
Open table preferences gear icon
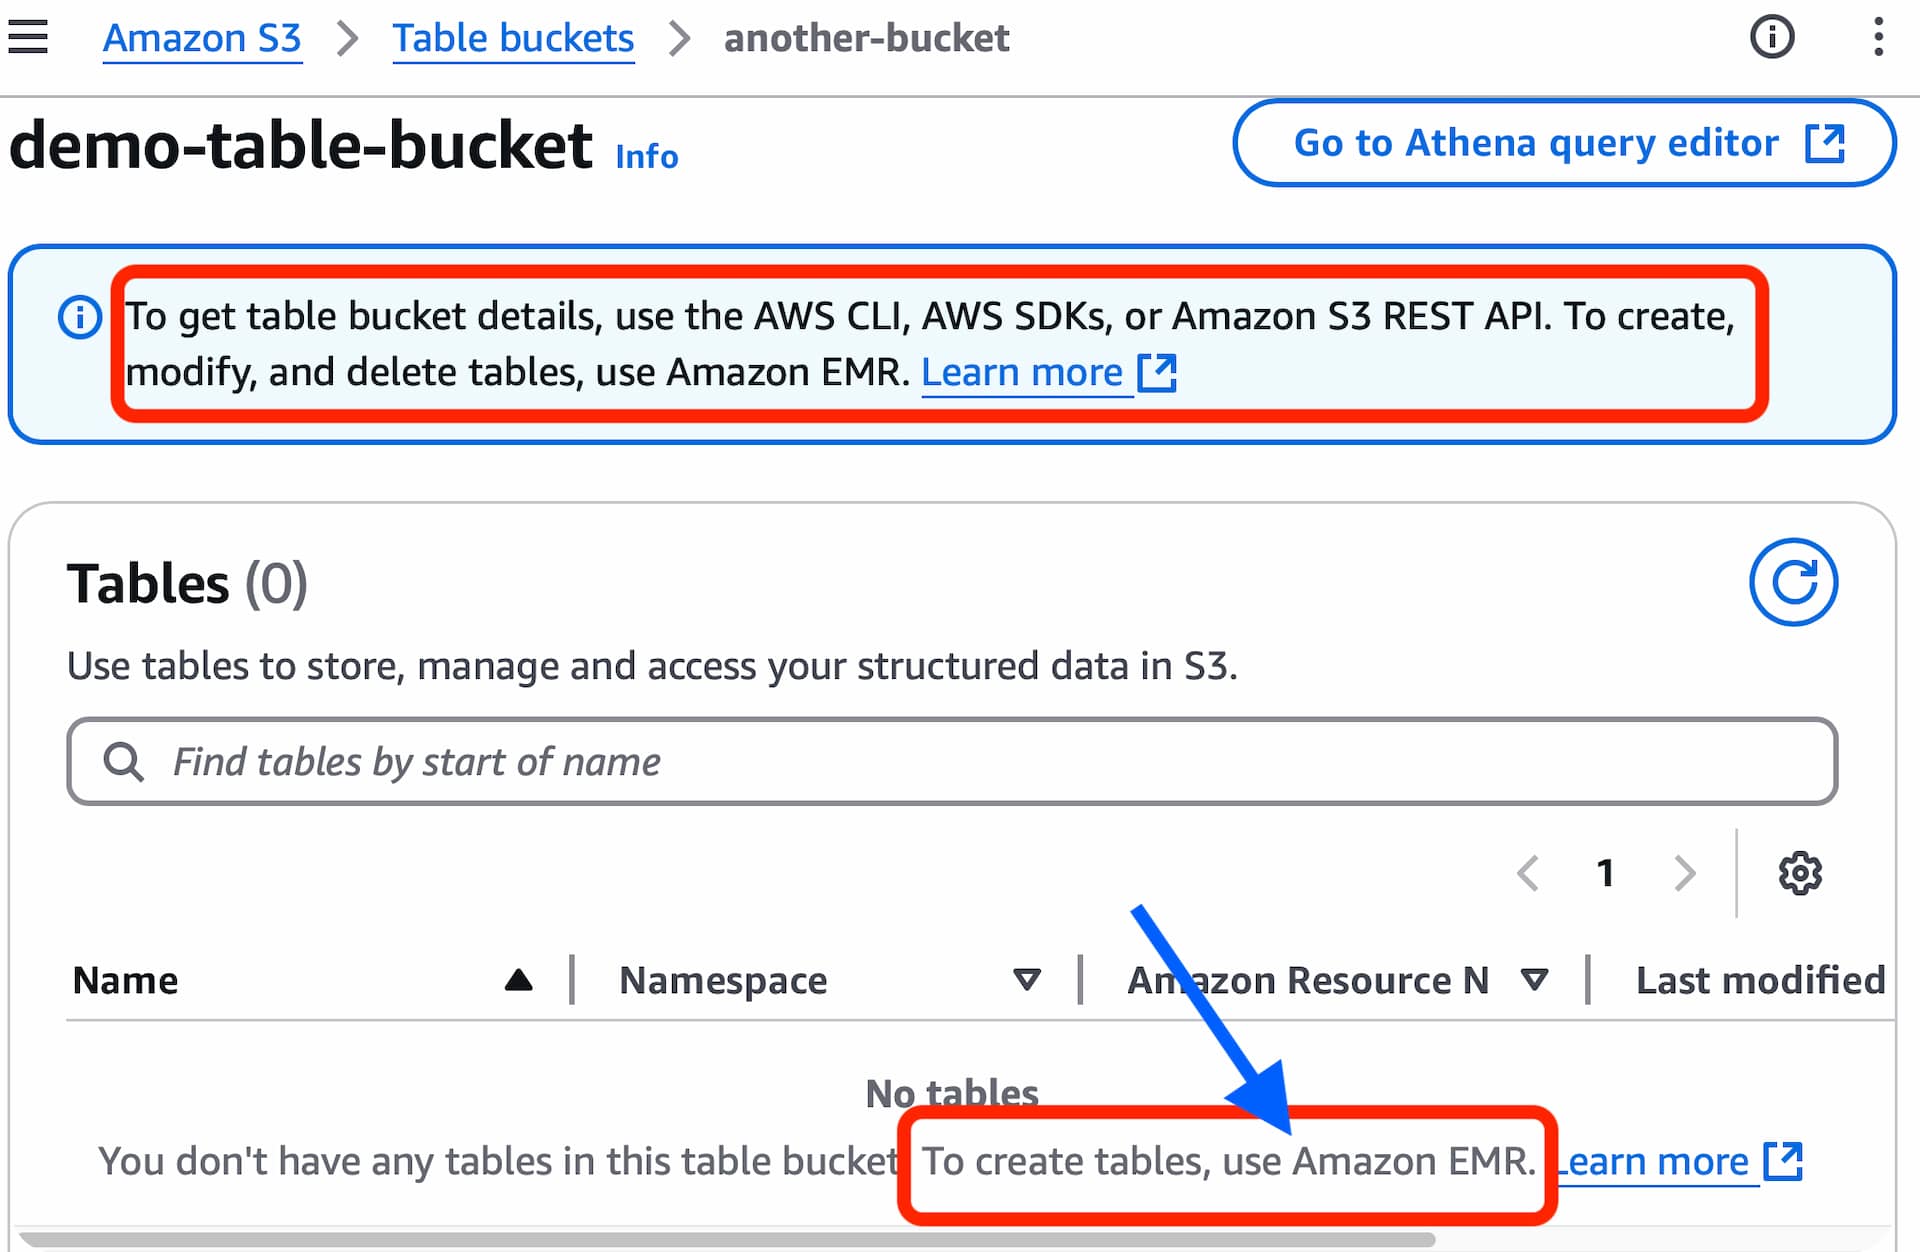point(1800,873)
